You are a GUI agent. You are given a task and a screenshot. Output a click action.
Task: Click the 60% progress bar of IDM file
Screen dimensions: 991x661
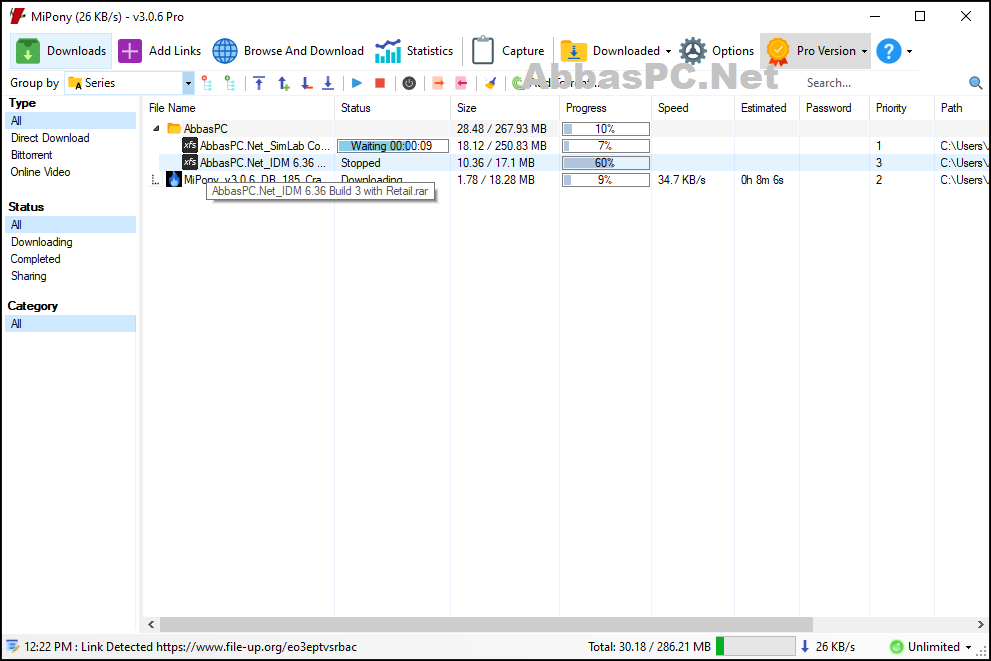coord(605,163)
